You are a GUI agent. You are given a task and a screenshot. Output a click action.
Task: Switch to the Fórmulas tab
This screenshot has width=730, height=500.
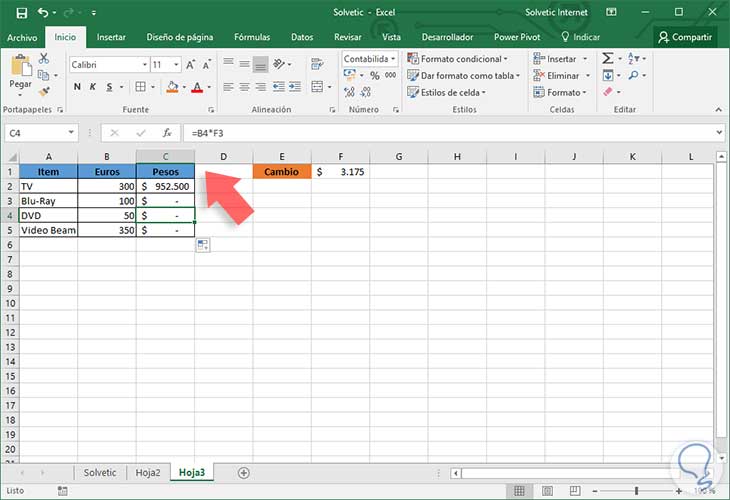[252, 37]
